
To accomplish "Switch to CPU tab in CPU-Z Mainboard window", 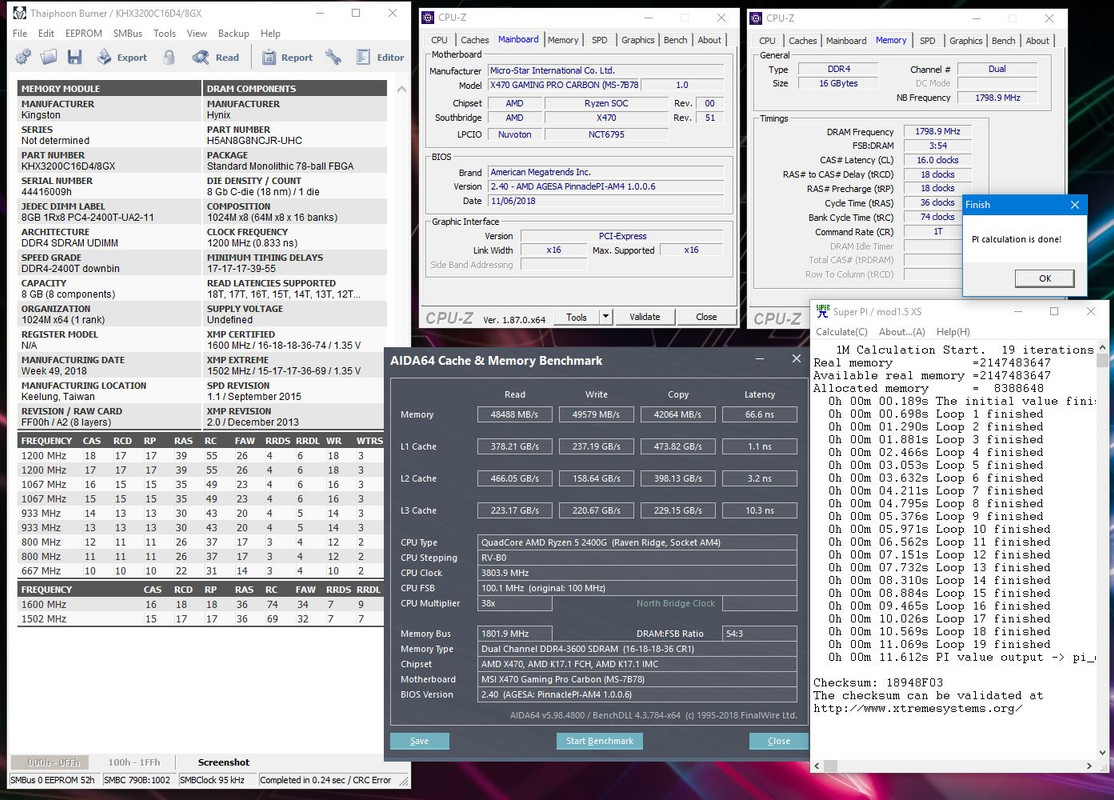I will pyautogui.click(x=439, y=40).
